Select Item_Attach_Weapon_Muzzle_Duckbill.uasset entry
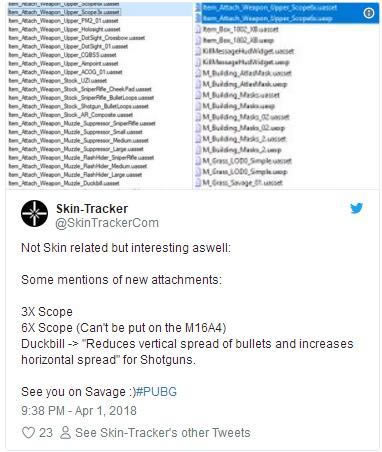This screenshot has height=452, width=382. [64, 183]
